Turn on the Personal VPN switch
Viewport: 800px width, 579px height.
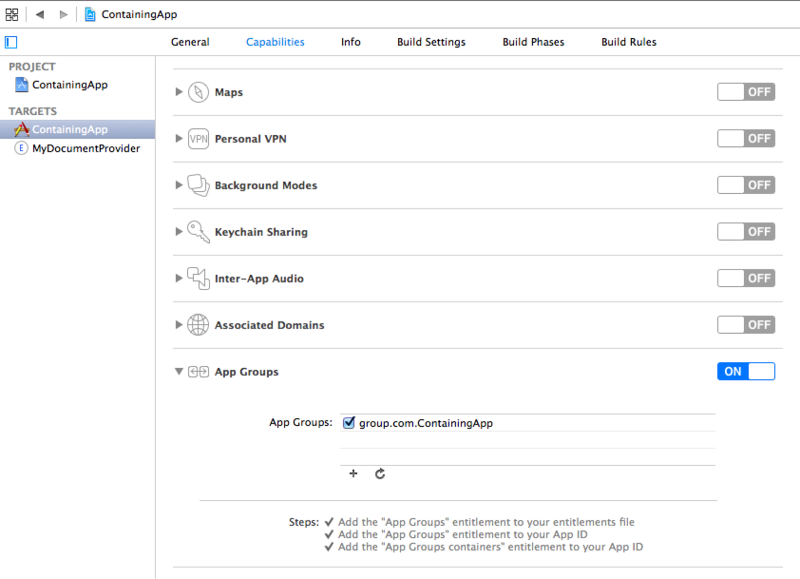point(746,138)
